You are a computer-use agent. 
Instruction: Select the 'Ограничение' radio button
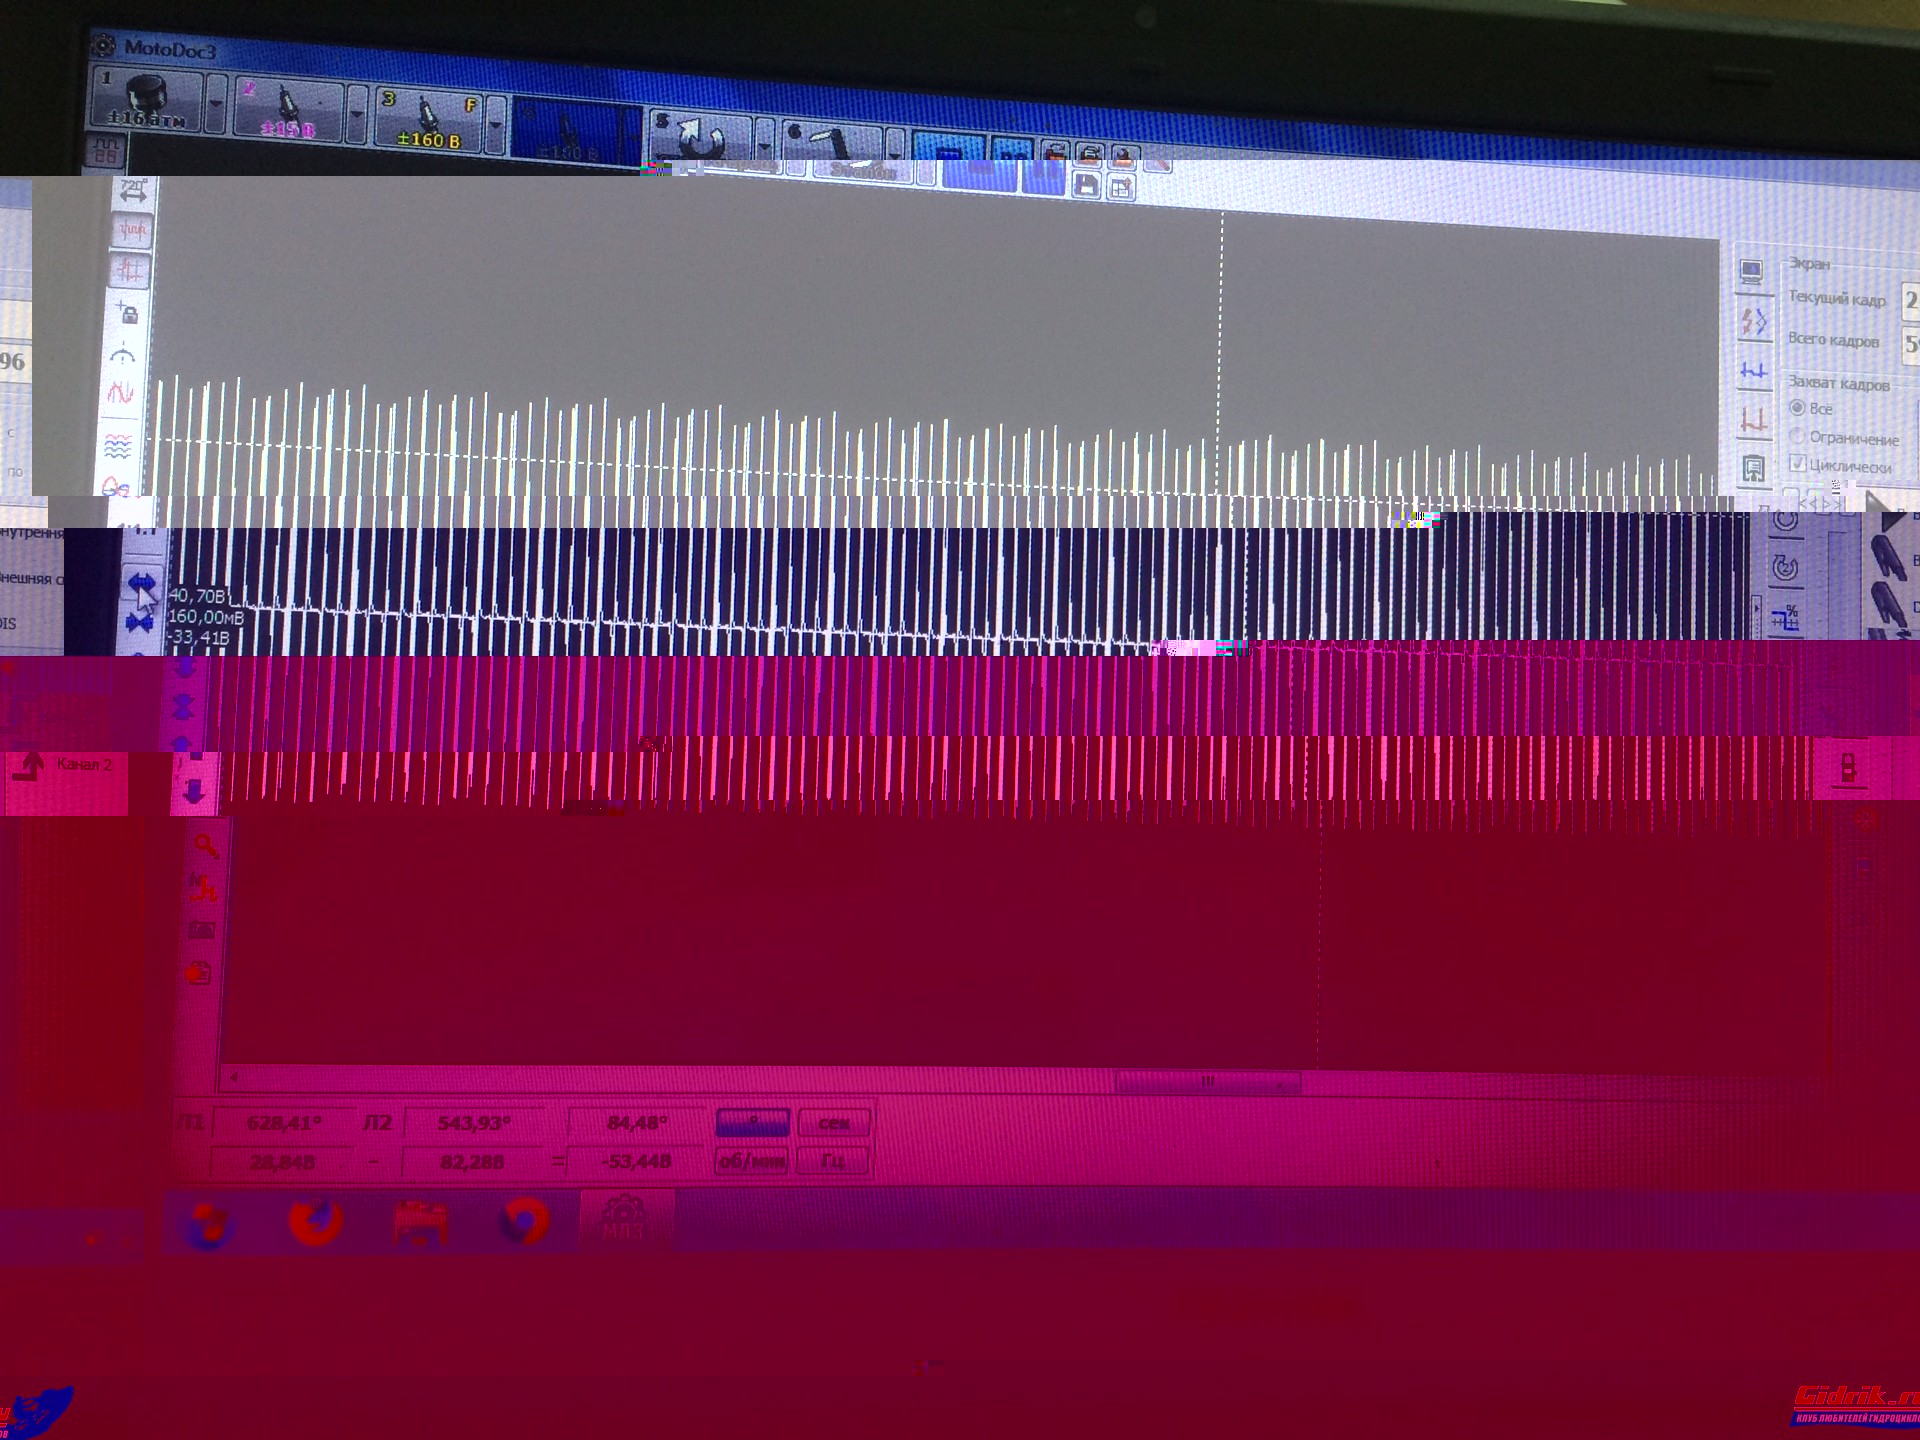pyautogui.click(x=1797, y=437)
